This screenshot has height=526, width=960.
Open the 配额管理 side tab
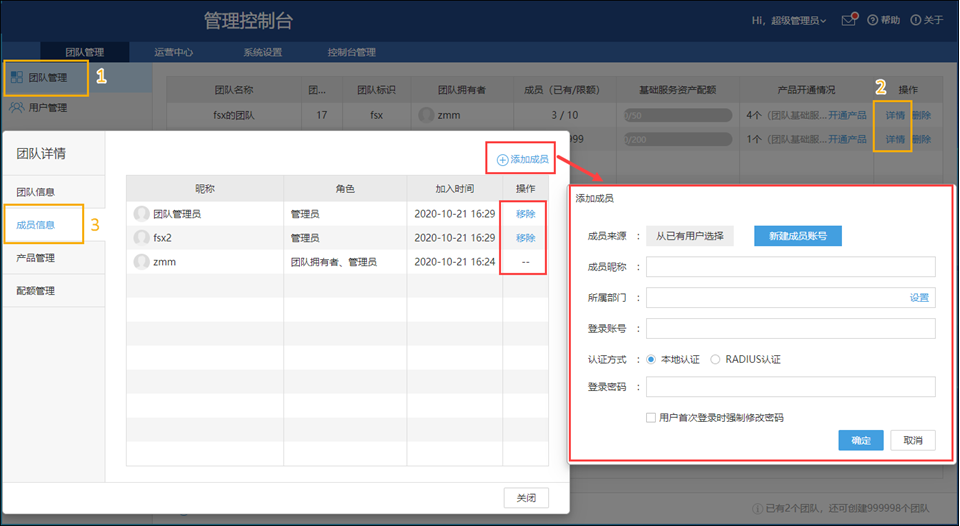[36, 291]
